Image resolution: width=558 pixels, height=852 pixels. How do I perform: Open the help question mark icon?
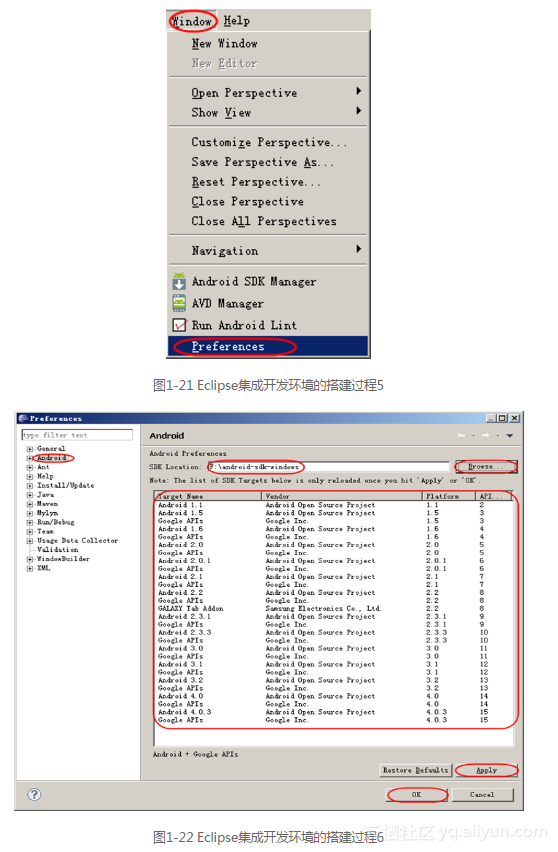tap(34, 794)
